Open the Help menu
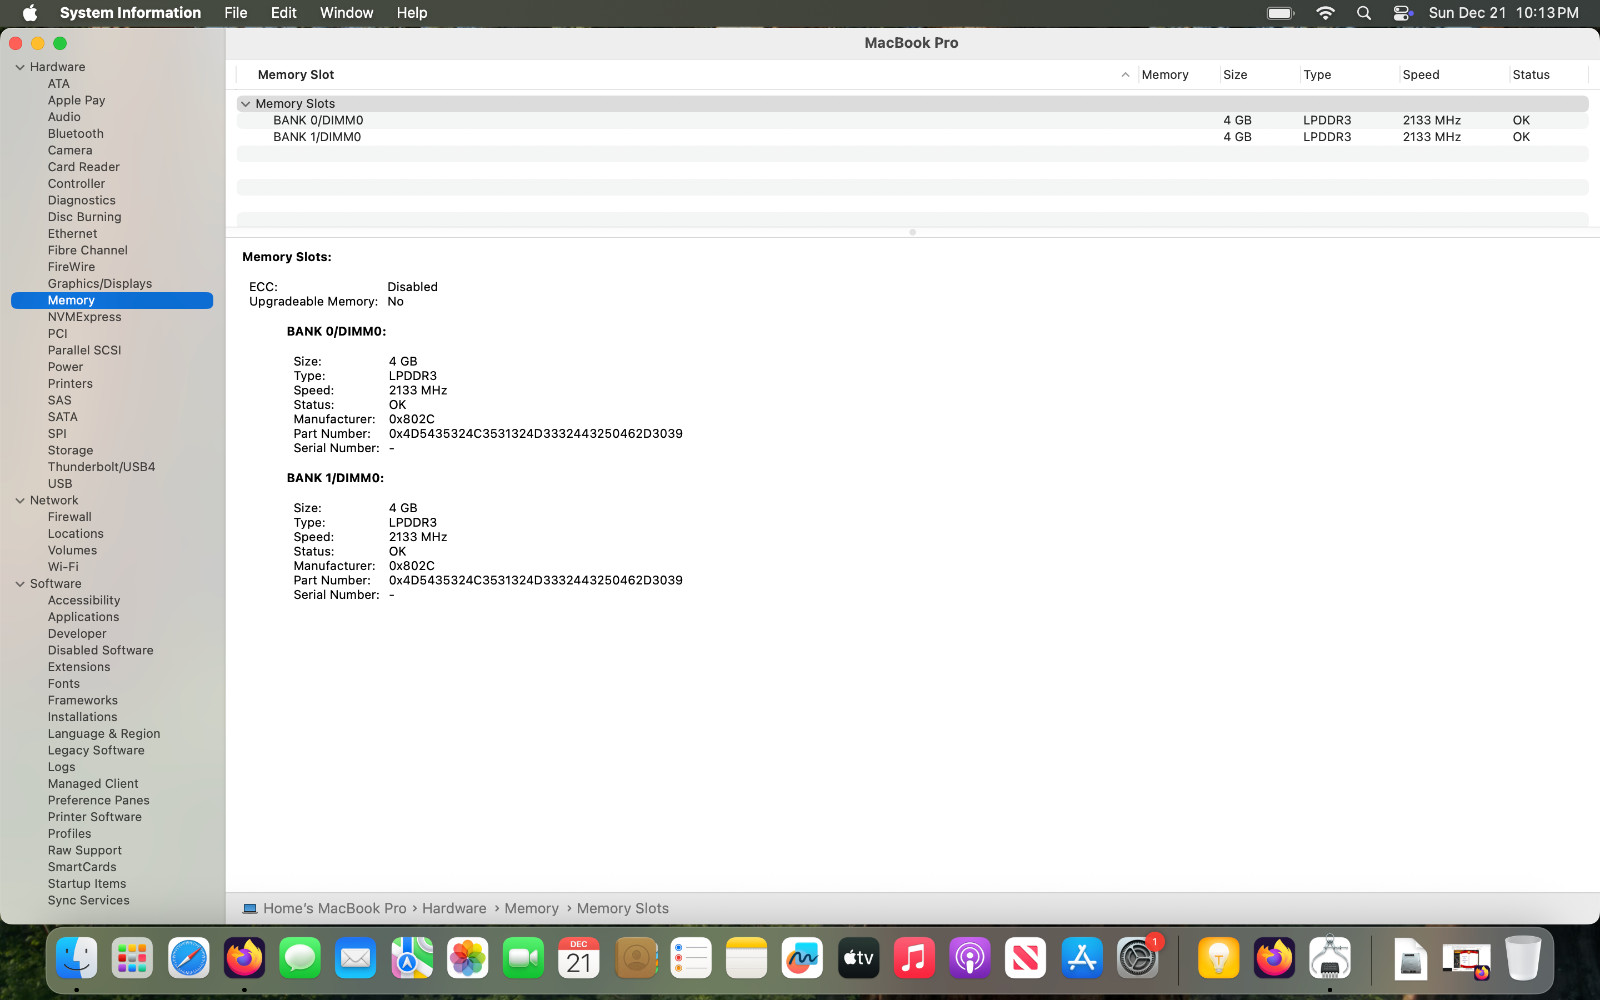 pyautogui.click(x=412, y=13)
